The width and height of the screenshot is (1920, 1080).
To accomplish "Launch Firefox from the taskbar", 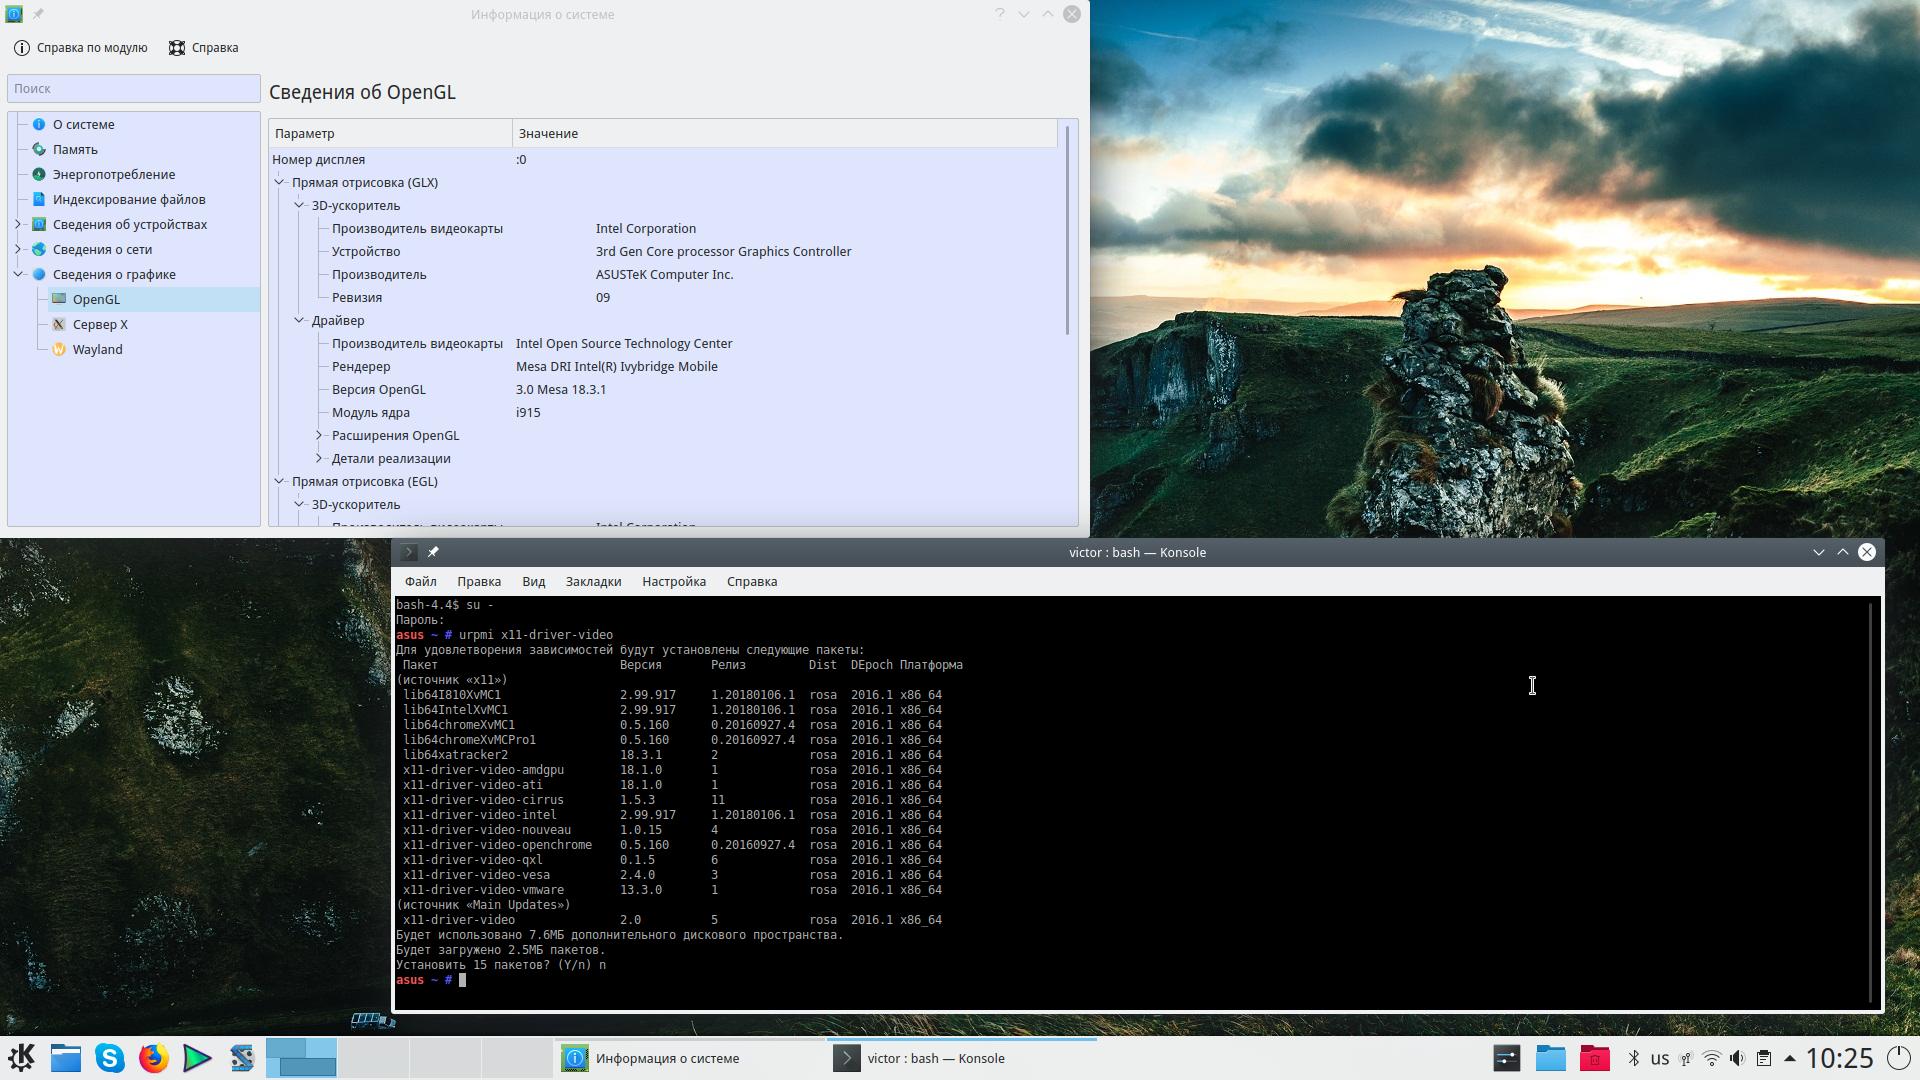I will (153, 1058).
